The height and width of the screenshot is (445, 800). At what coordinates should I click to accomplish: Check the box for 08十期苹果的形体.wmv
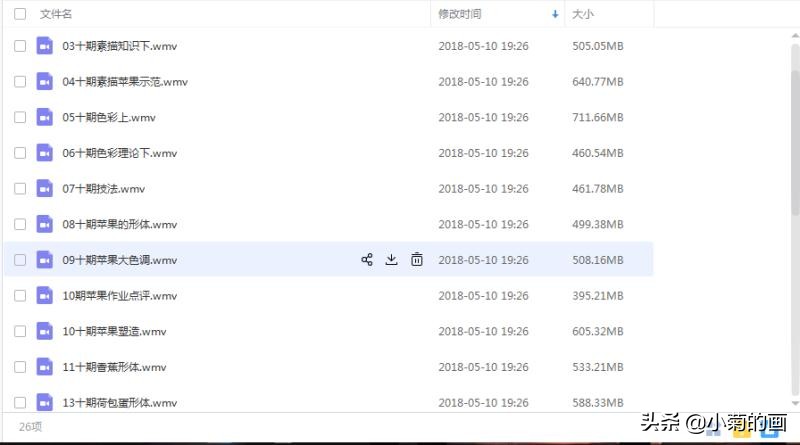20,225
